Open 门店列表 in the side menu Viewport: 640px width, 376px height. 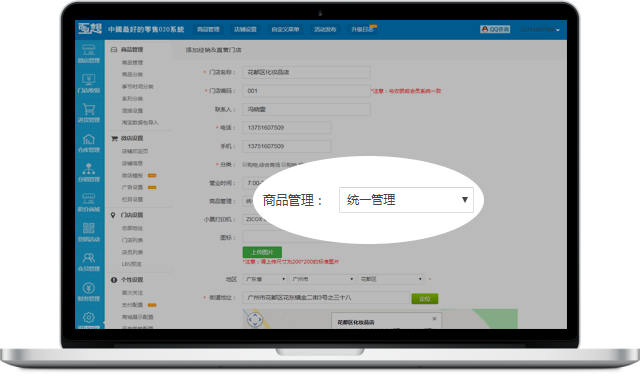click(132, 240)
